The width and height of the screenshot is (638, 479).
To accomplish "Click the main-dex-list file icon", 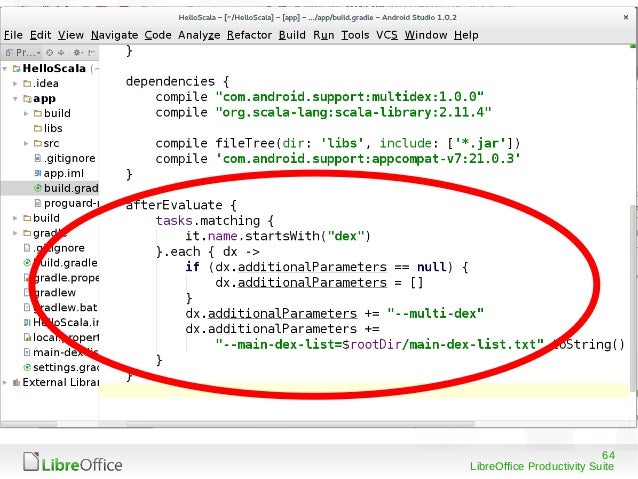I will [x=27, y=352].
